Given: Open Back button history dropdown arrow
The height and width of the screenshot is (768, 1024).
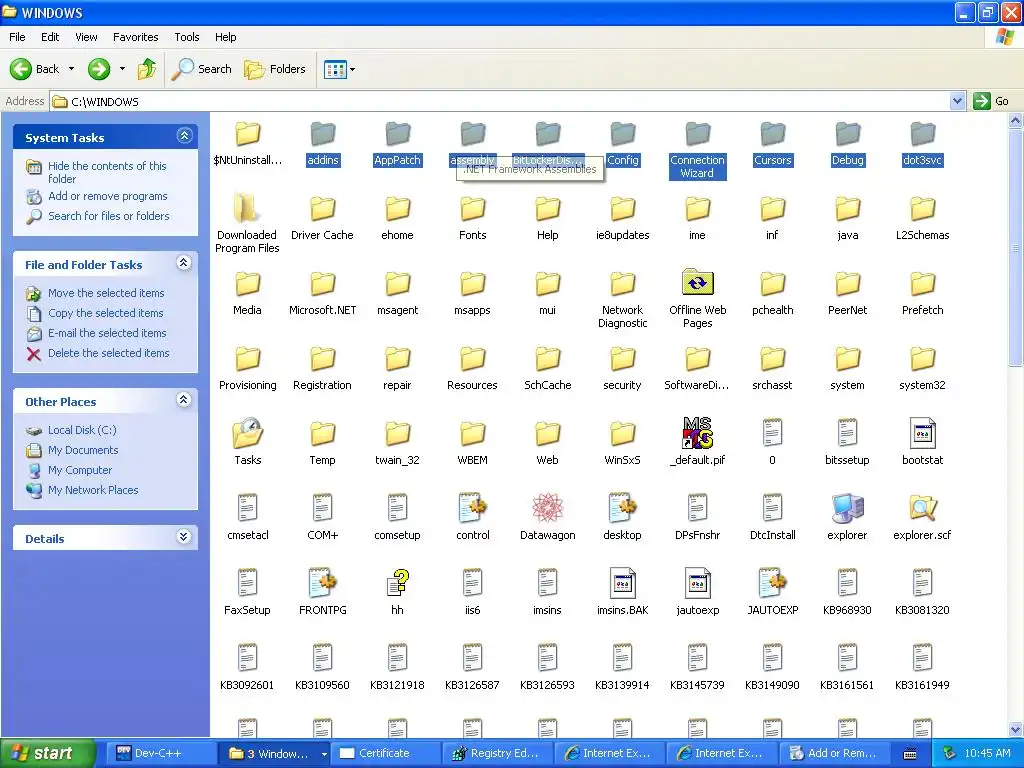Looking at the screenshot, I should (71, 69).
